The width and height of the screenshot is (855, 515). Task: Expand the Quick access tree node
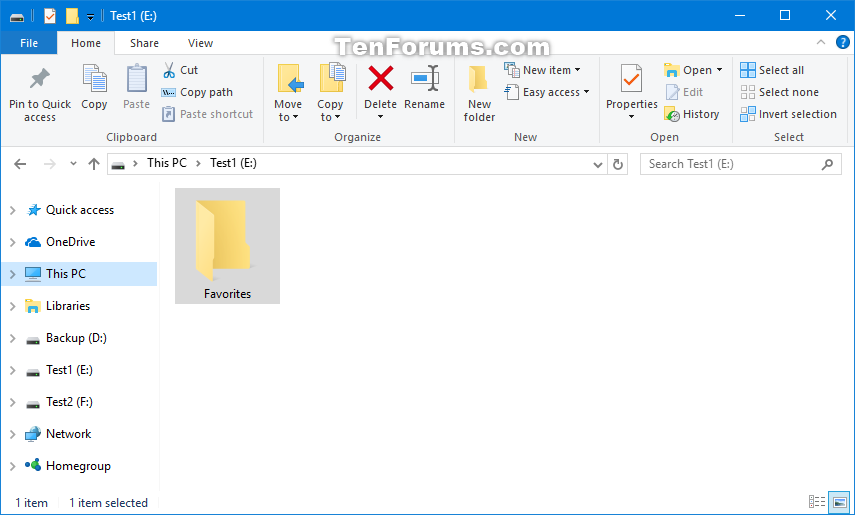pos(13,210)
